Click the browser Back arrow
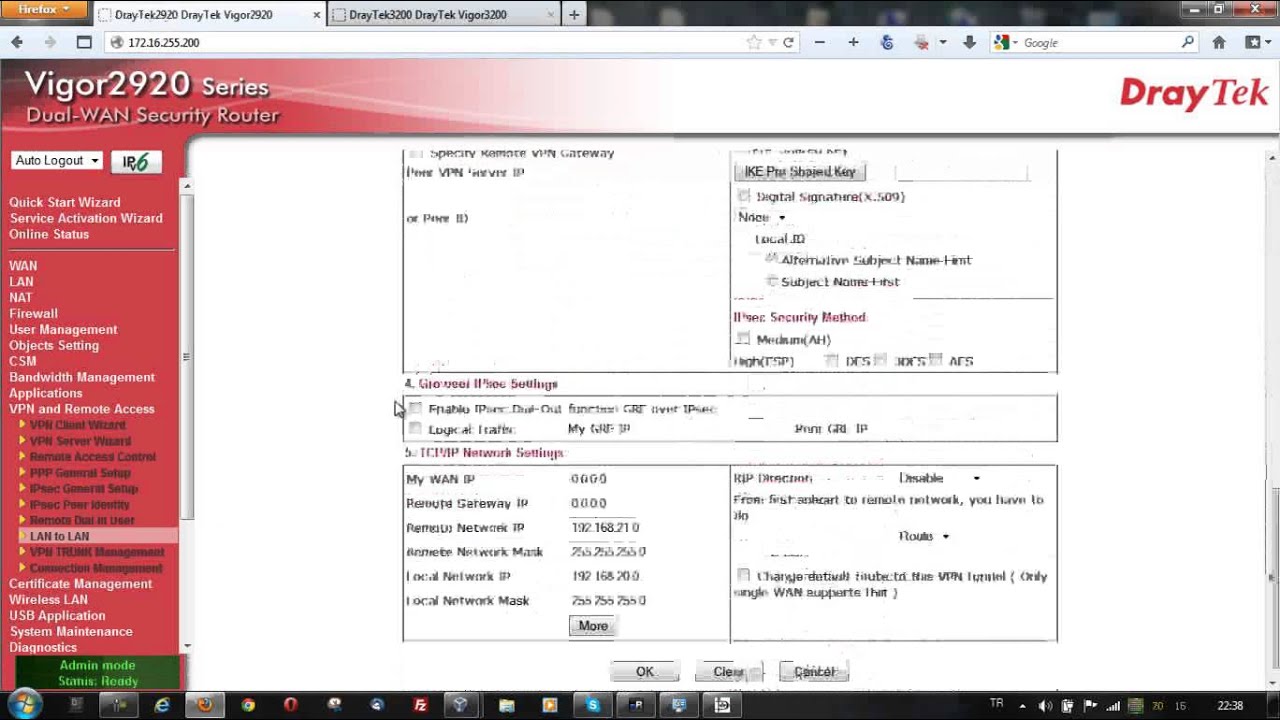The height and width of the screenshot is (720, 1280). pyautogui.click(x=17, y=42)
